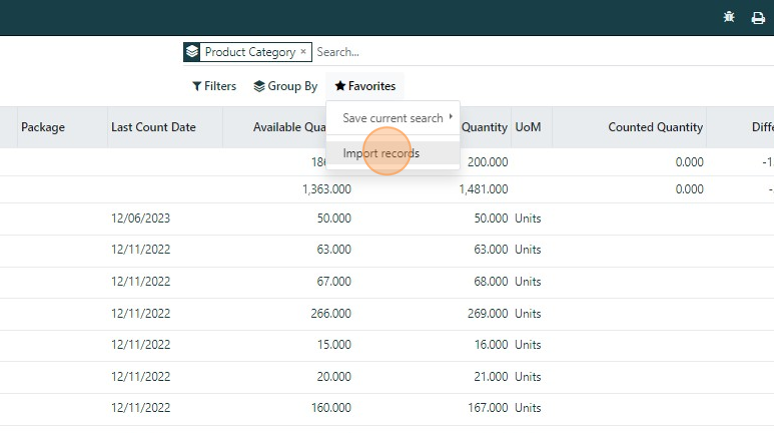Select Import records menu item

[381, 154]
